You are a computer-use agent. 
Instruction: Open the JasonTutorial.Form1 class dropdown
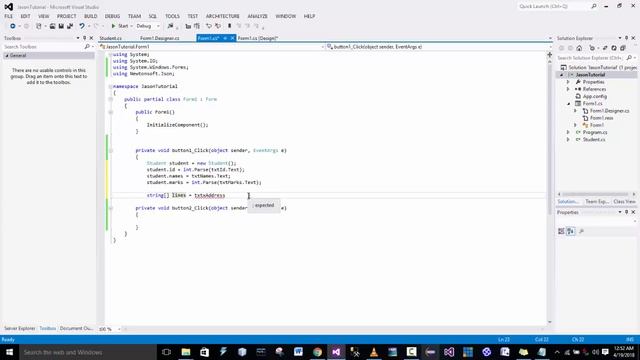coord(212,47)
